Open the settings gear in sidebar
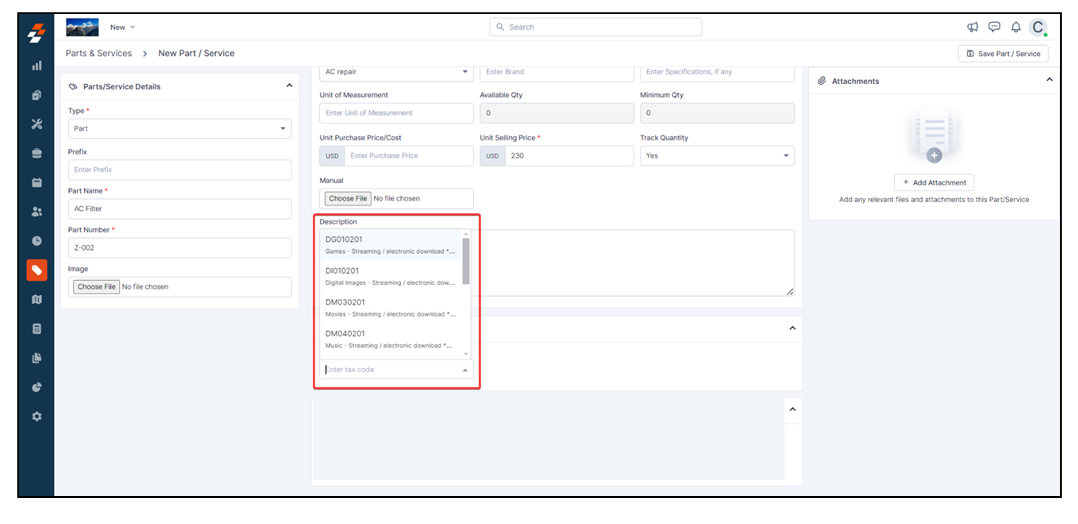The height and width of the screenshot is (524, 1078). pos(37,416)
